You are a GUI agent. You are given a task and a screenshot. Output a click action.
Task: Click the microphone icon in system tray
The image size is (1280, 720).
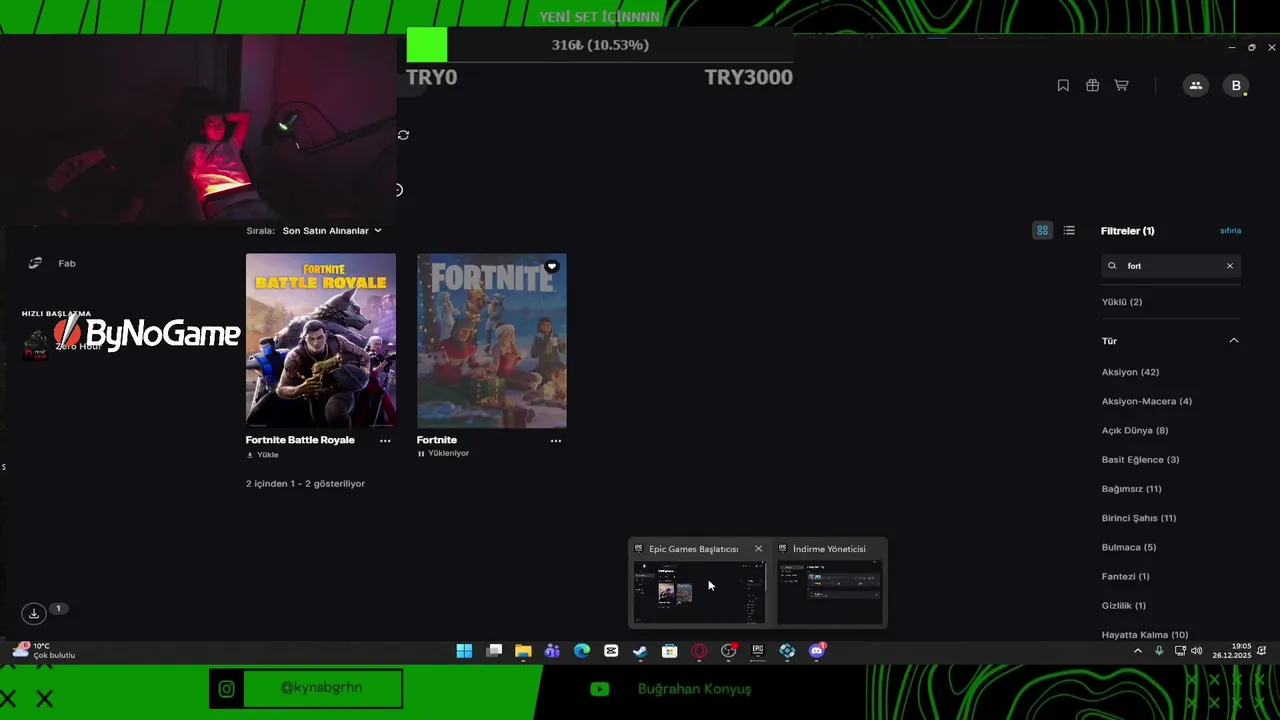click(x=1159, y=651)
